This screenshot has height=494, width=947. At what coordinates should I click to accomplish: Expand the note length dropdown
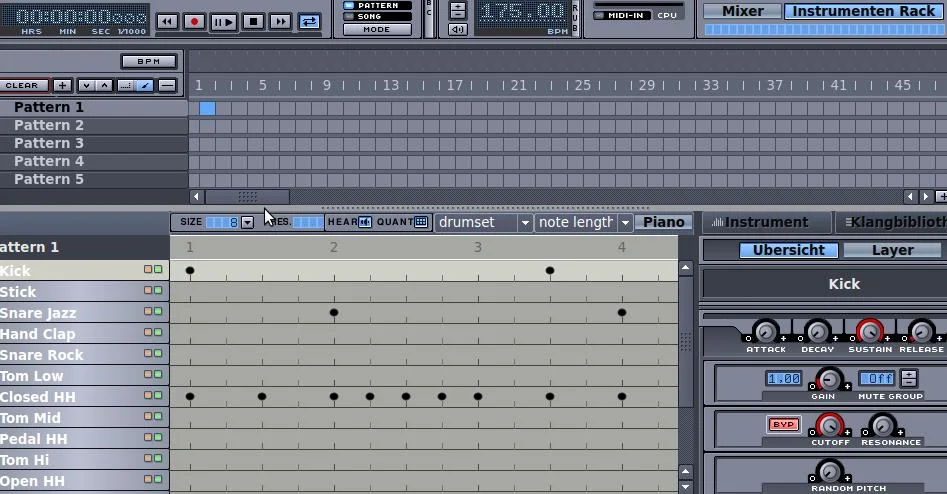point(625,222)
